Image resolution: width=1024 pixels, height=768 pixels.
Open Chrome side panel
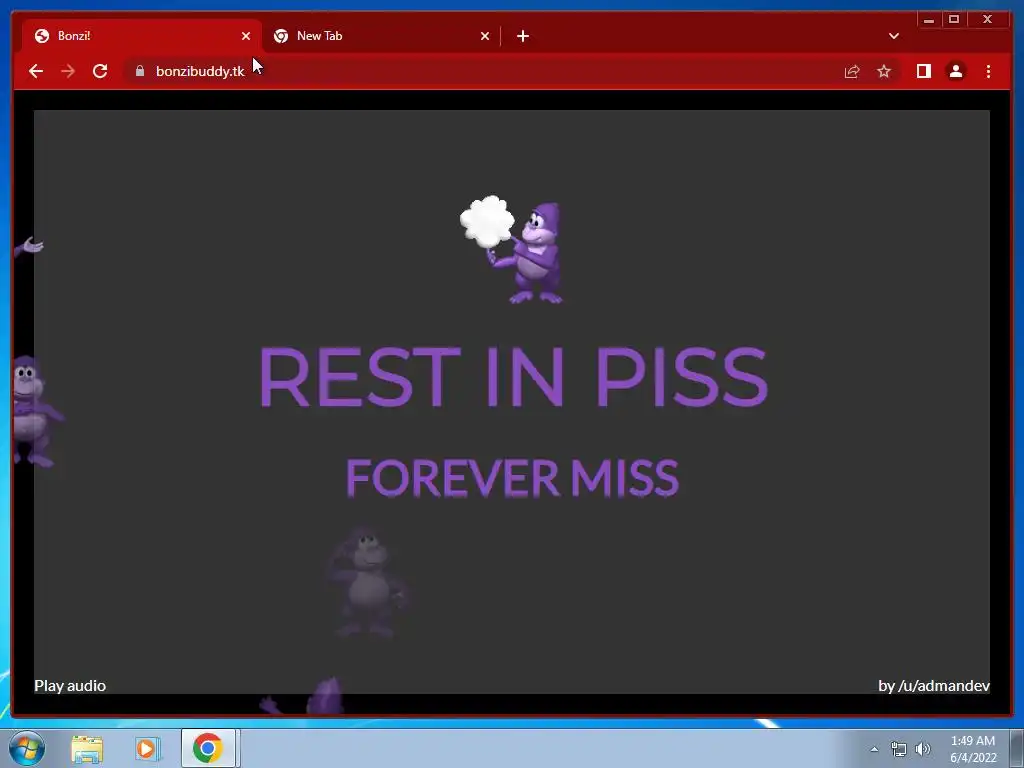point(923,71)
